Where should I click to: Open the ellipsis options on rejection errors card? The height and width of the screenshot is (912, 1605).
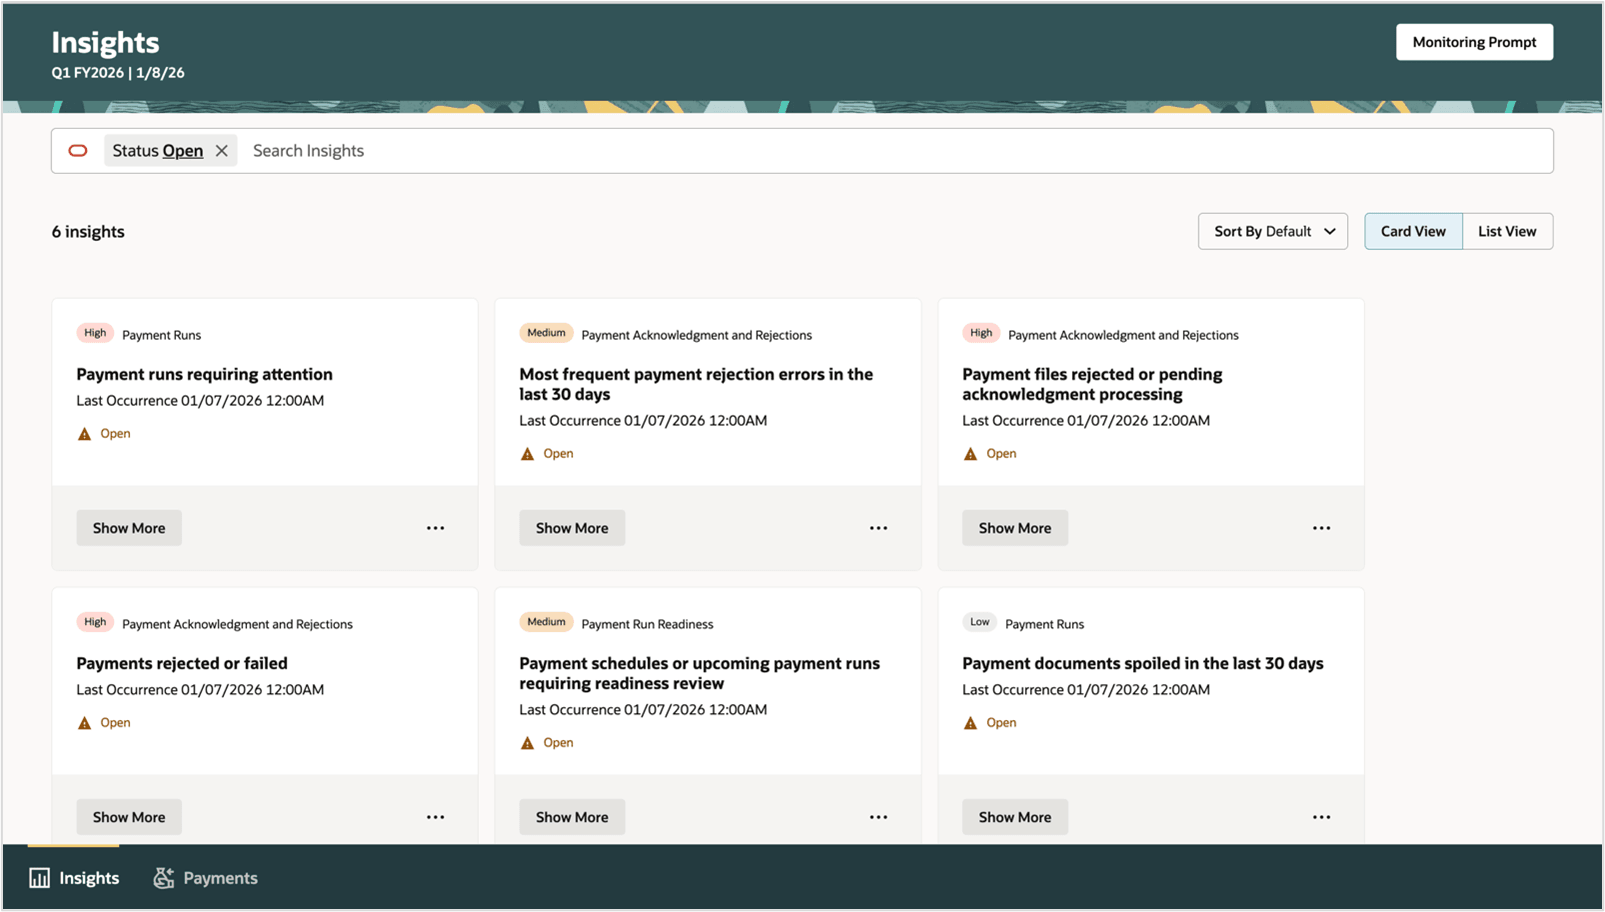pyautogui.click(x=878, y=527)
